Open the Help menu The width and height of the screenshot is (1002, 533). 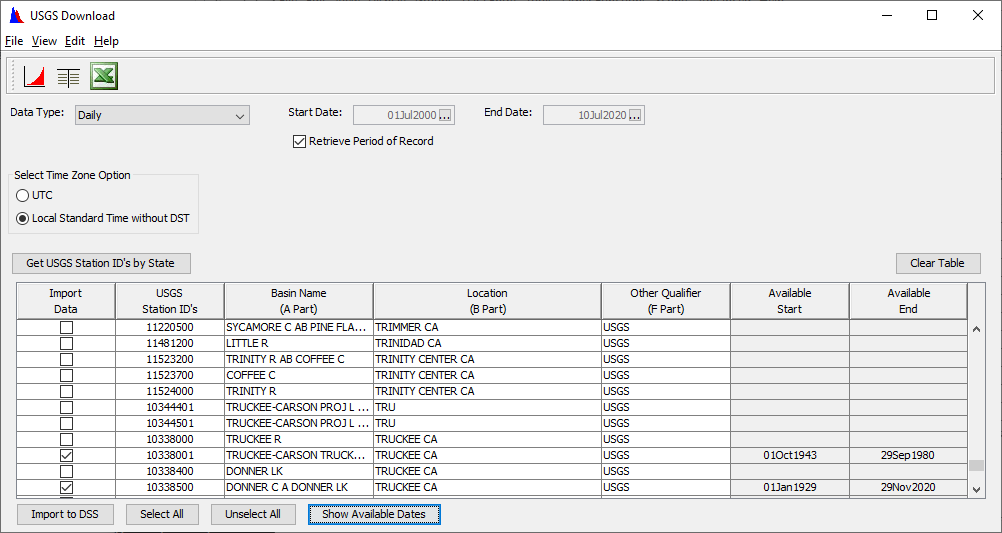point(106,41)
